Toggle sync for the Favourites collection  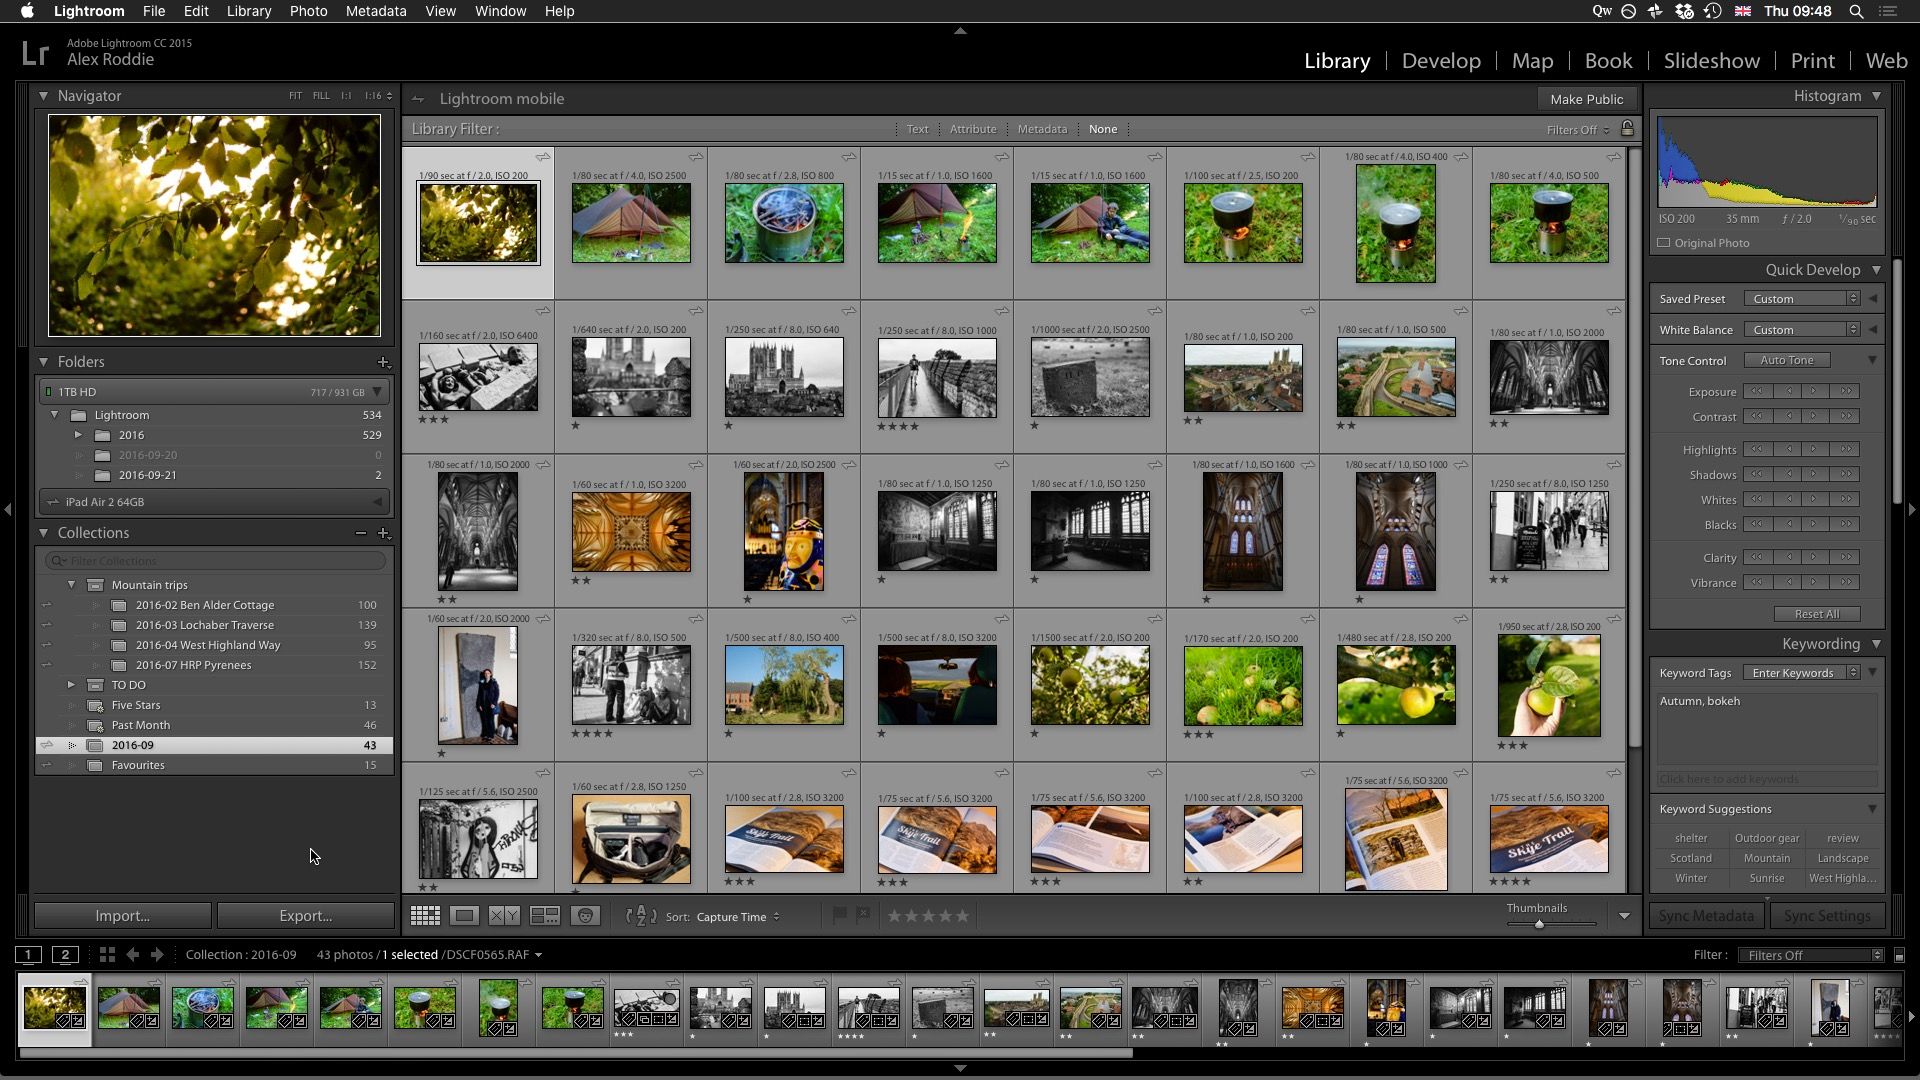(x=47, y=765)
